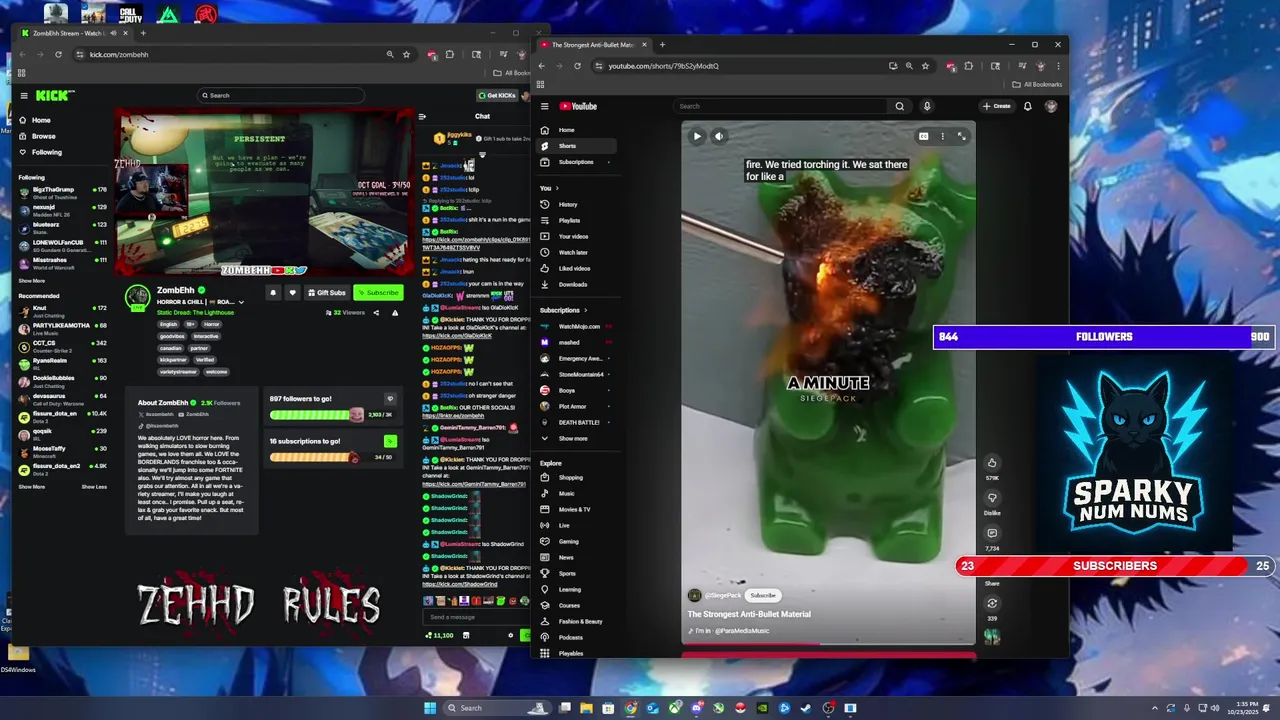Open Short's three-dot more options
Image resolution: width=1280 pixels, height=720 pixels.
point(942,136)
